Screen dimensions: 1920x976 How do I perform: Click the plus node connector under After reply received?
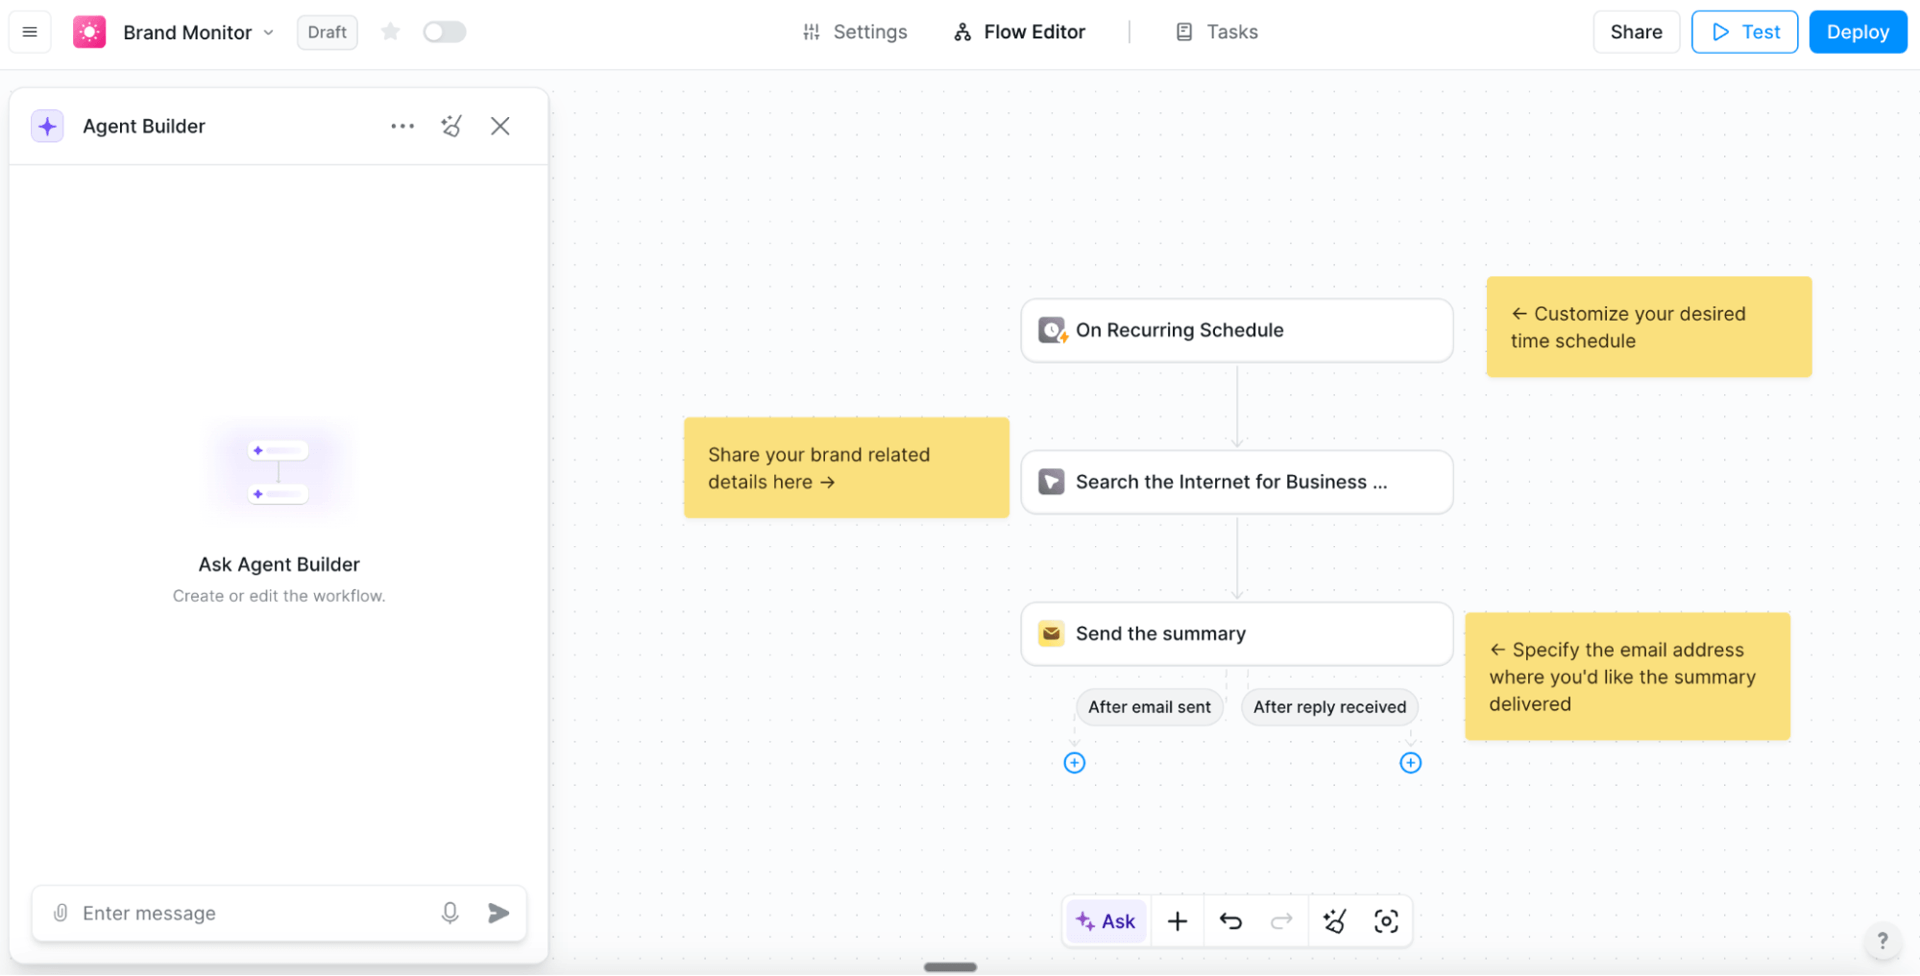coord(1410,762)
